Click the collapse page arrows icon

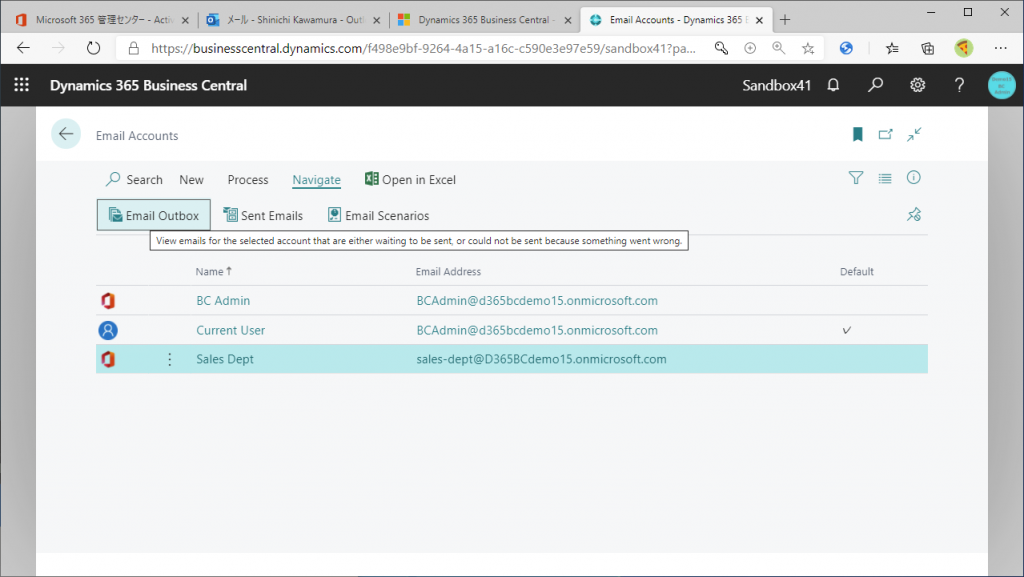coord(914,134)
